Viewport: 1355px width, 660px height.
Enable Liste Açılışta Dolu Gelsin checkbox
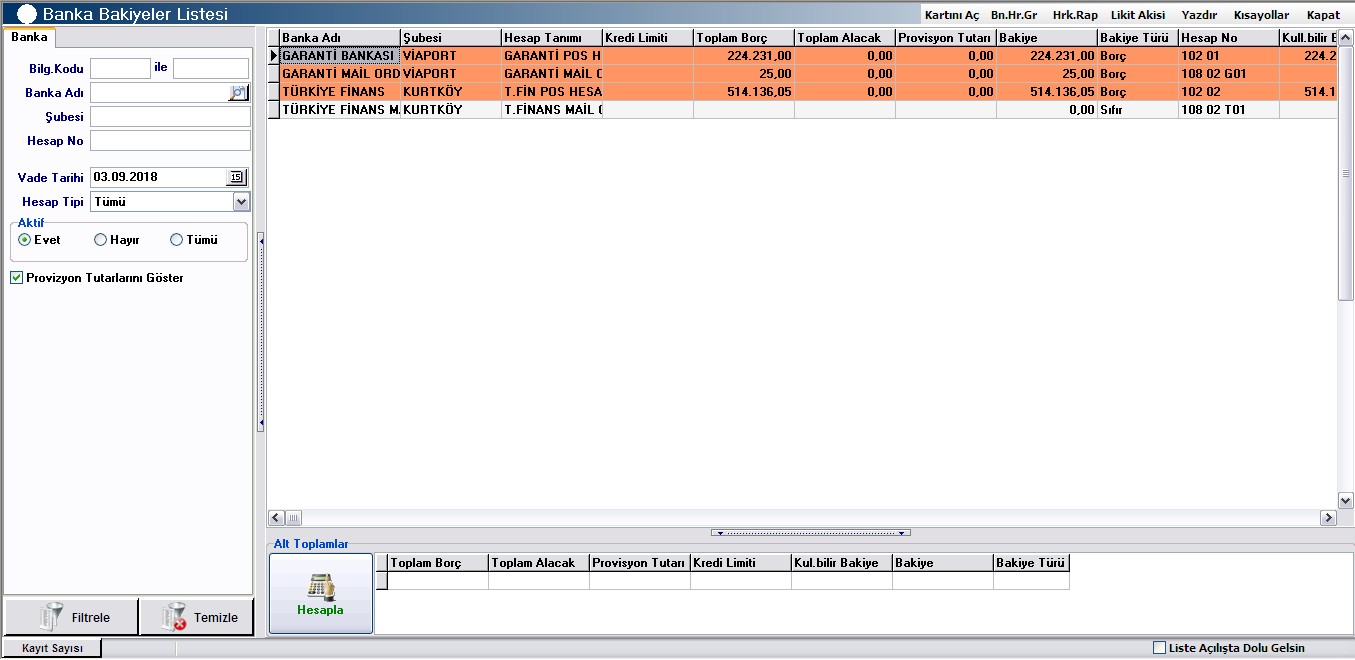[1160, 648]
